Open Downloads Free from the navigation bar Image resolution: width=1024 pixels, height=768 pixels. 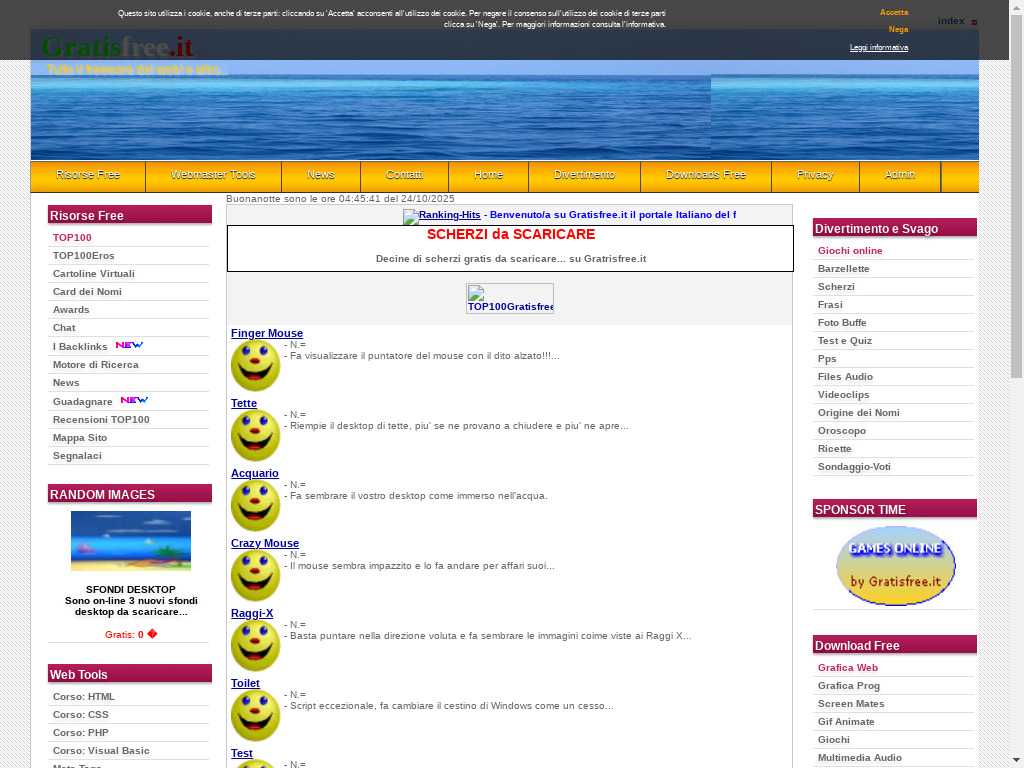point(705,175)
